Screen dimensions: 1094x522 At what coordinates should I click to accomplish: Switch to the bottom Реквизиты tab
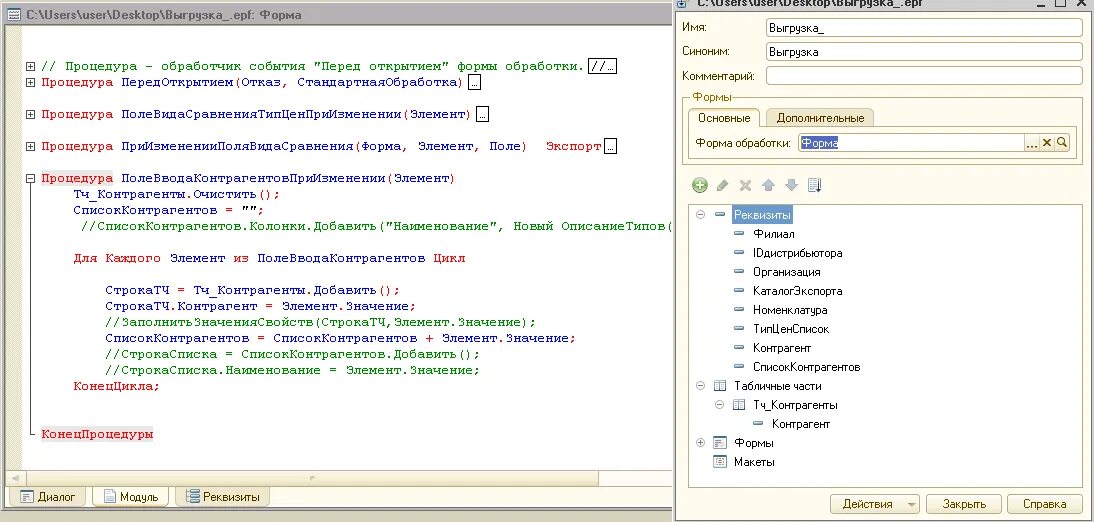coord(222,497)
